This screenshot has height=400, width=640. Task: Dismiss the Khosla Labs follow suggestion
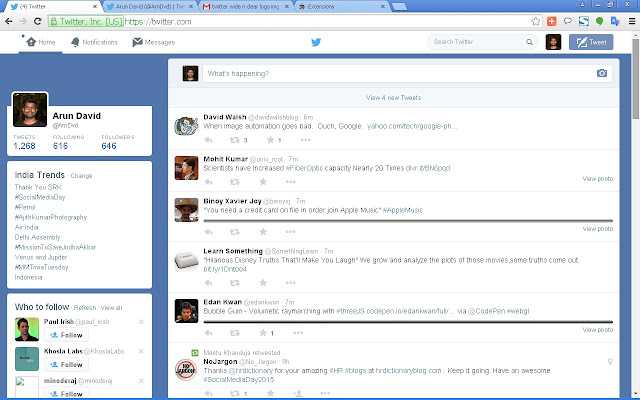pyautogui.click(x=141, y=351)
